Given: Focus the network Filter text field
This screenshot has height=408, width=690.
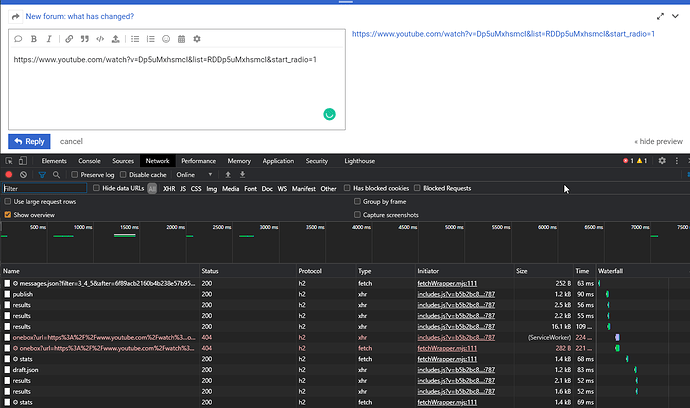Looking at the screenshot, I should (44, 188).
